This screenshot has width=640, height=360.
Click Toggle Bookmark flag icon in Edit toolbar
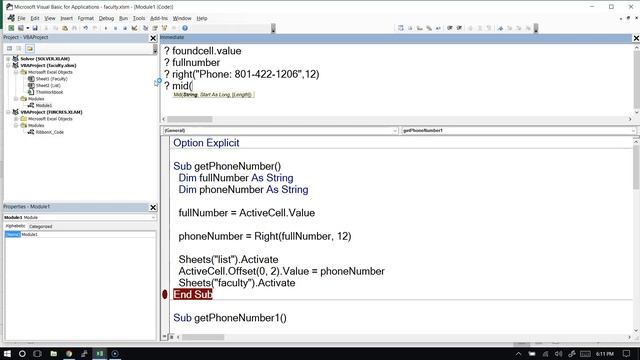coord(500,28)
